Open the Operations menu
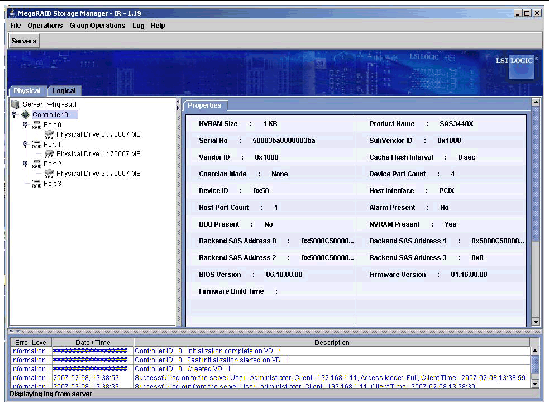The width and height of the screenshot is (549, 408). point(45,26)
